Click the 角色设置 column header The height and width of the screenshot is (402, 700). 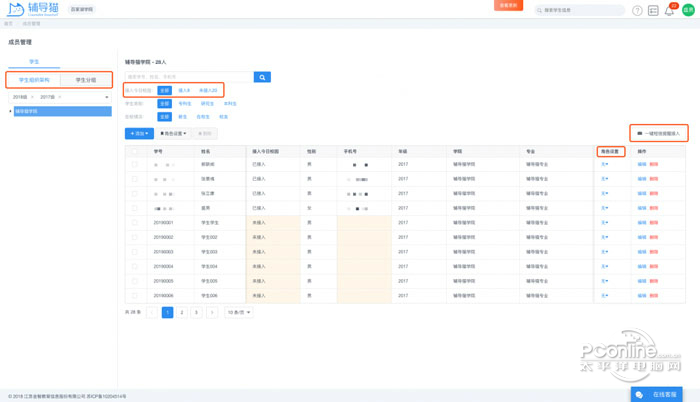[x=610, y=151]
